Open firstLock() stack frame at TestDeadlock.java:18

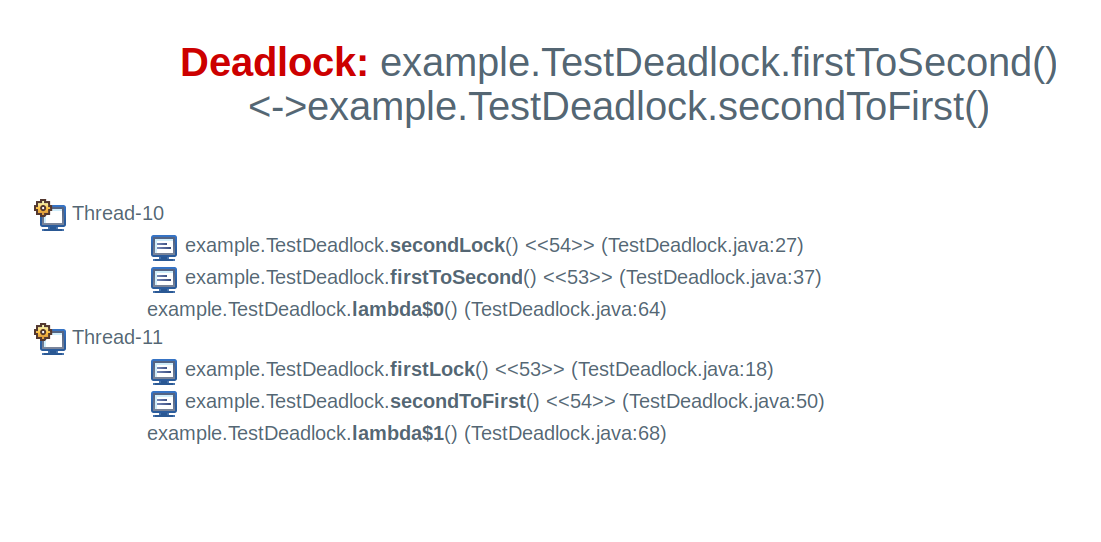coord(479,369)
